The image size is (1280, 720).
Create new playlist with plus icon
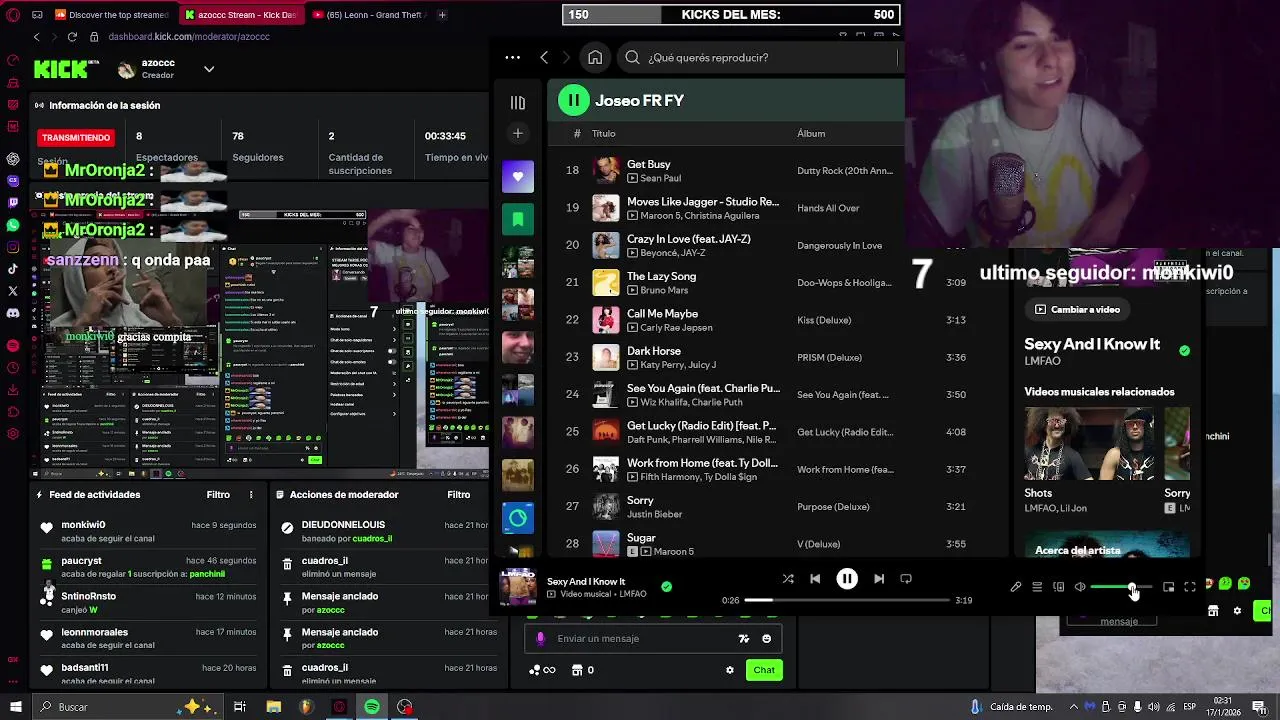pyautogui.click(x=518, y=133)
